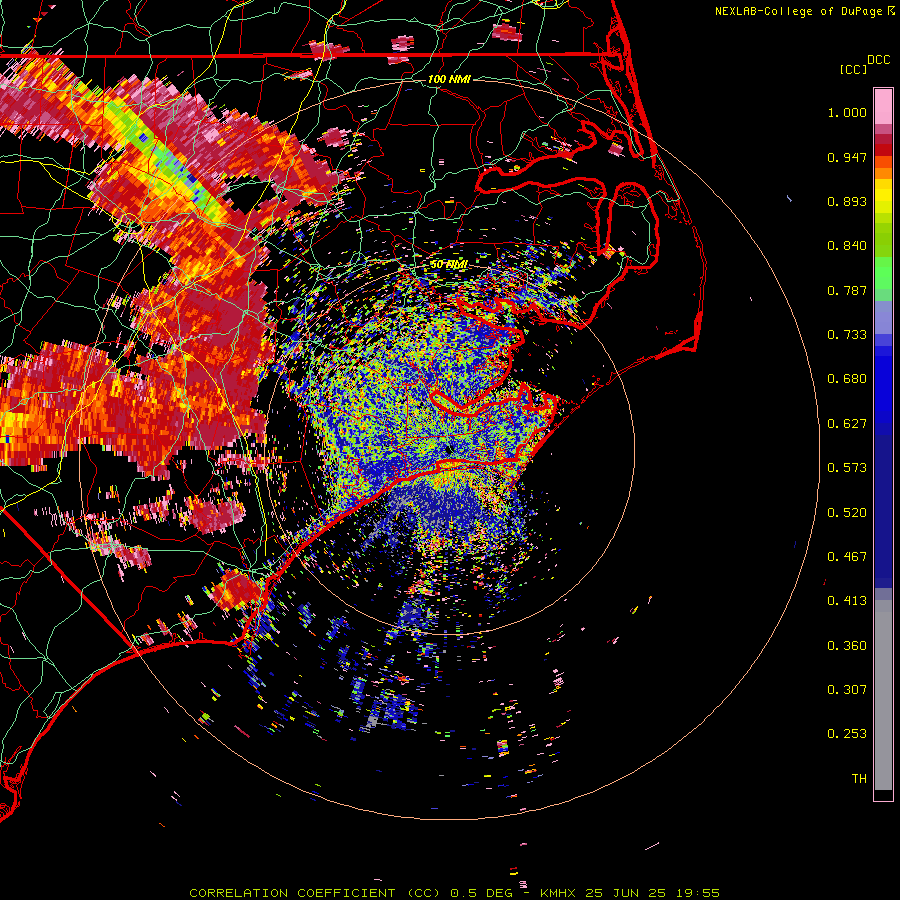
Task: Click the 0.680 scale label
Action: point(847,379)
